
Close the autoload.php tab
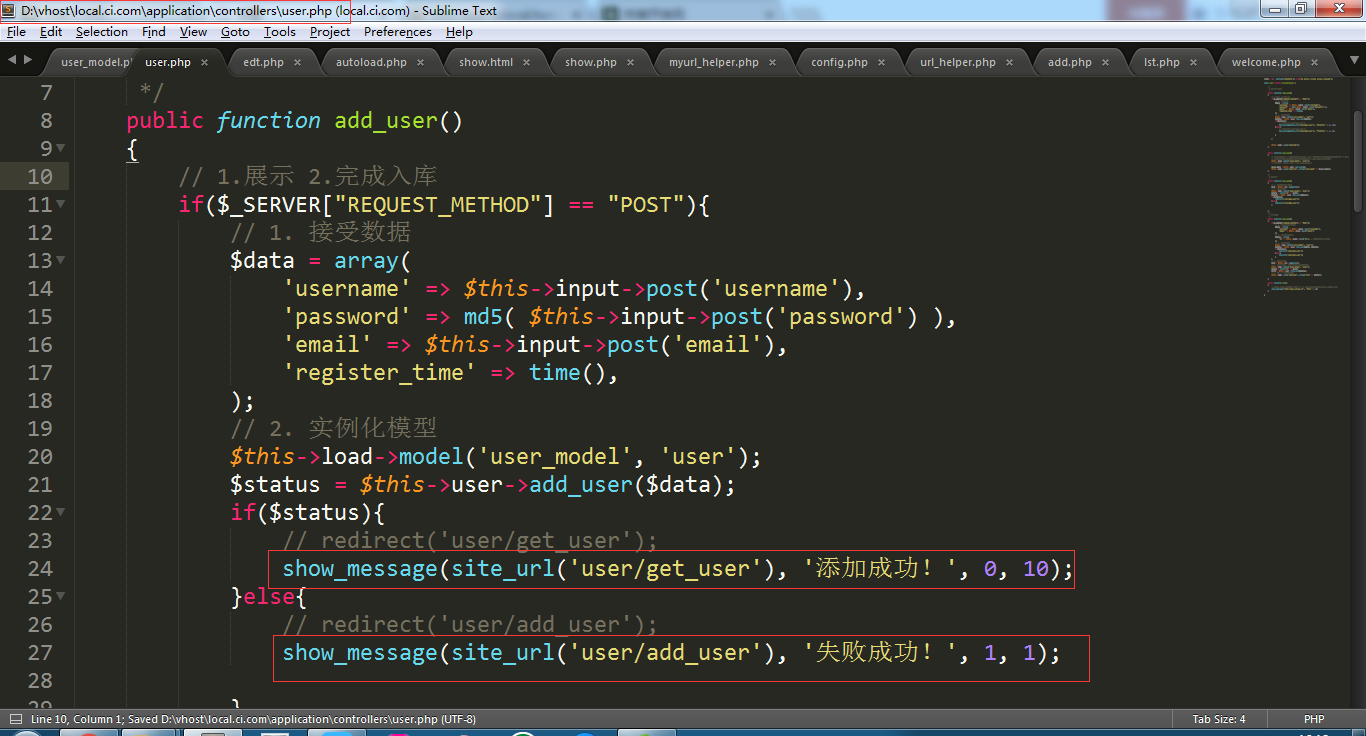click(x=421, y=62)
